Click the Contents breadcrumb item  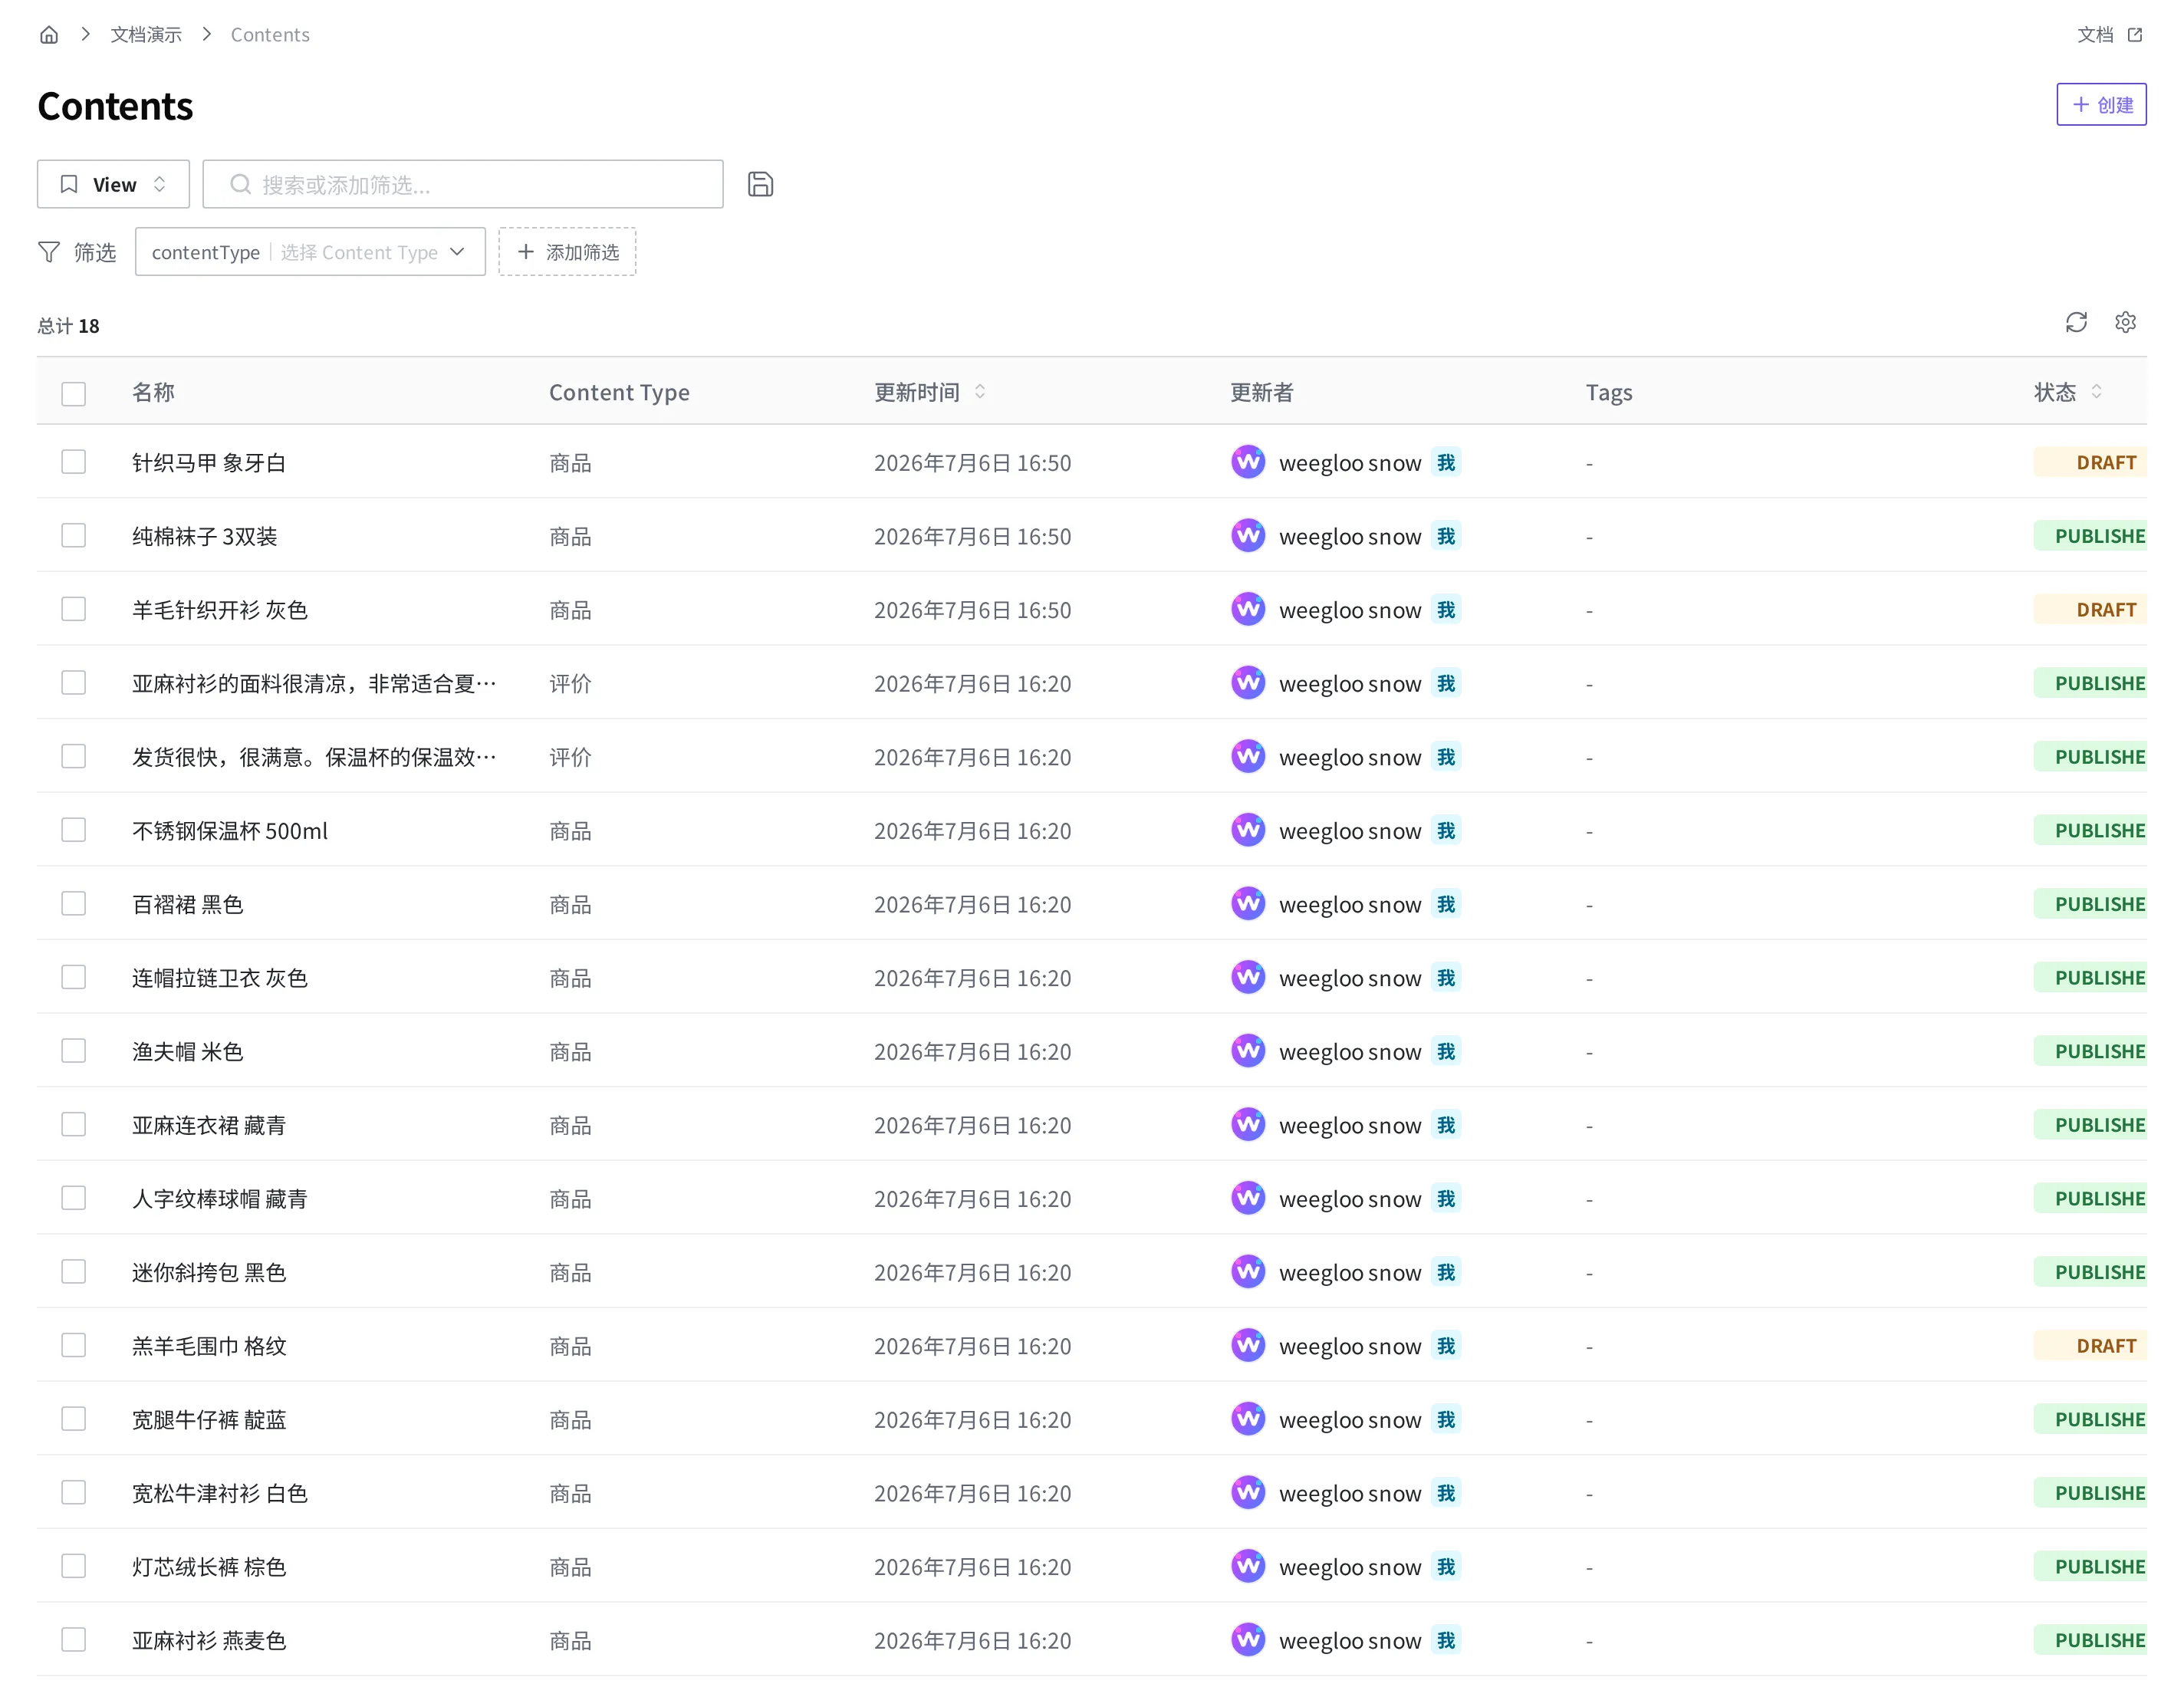click(x=270, y=35)
